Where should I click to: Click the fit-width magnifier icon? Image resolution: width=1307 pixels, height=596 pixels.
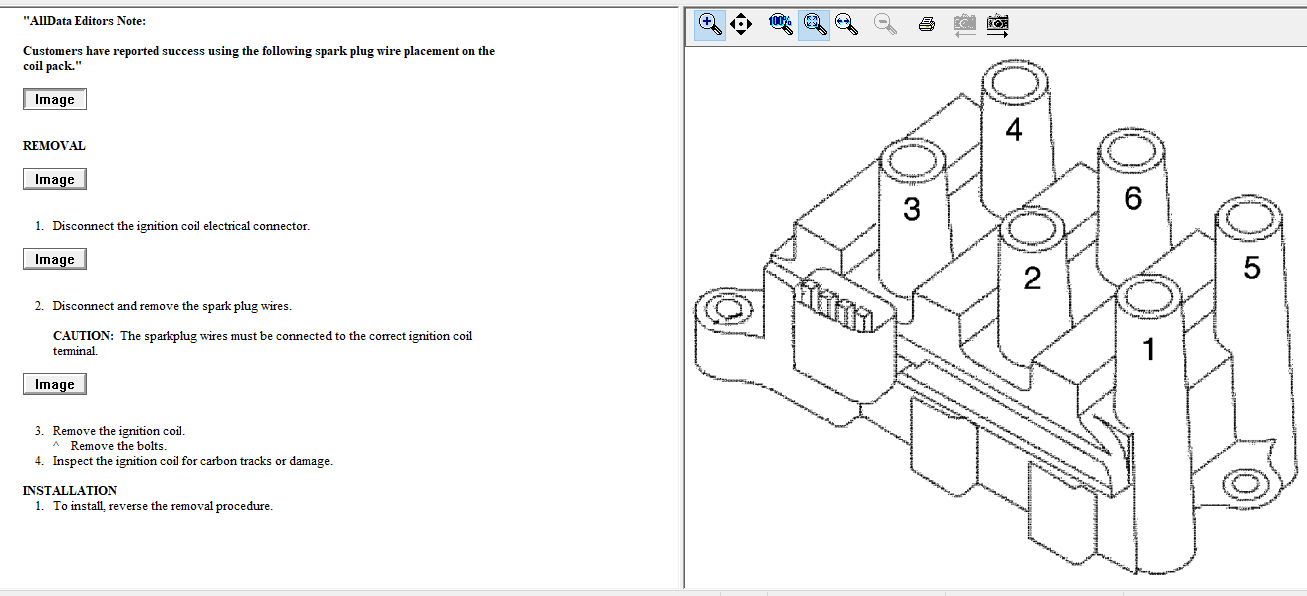pos(847,24)
